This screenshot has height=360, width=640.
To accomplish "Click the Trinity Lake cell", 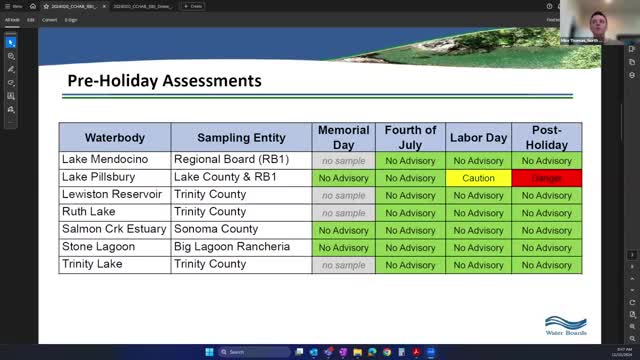I will click(115, 264).
